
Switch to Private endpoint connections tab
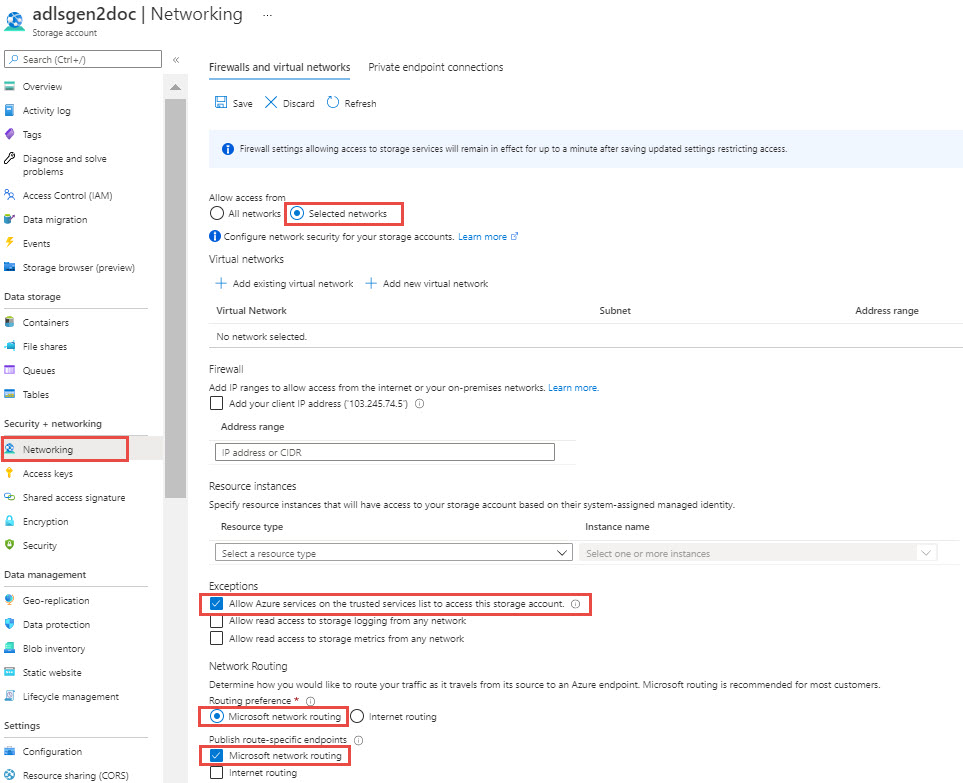tap(436, 68)
